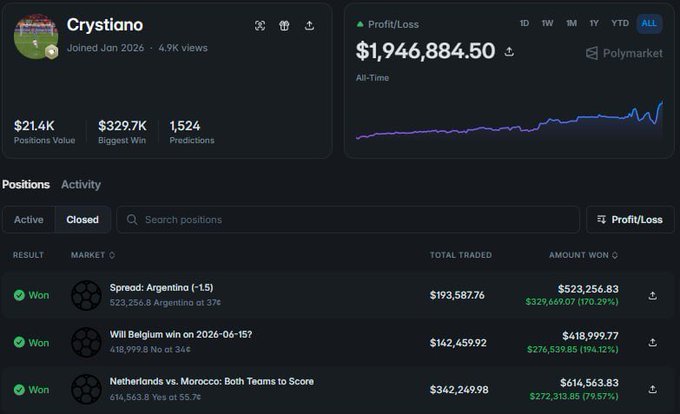Select the 1Y time range
This screenshot has width=680, height=414.
(594, 23)
